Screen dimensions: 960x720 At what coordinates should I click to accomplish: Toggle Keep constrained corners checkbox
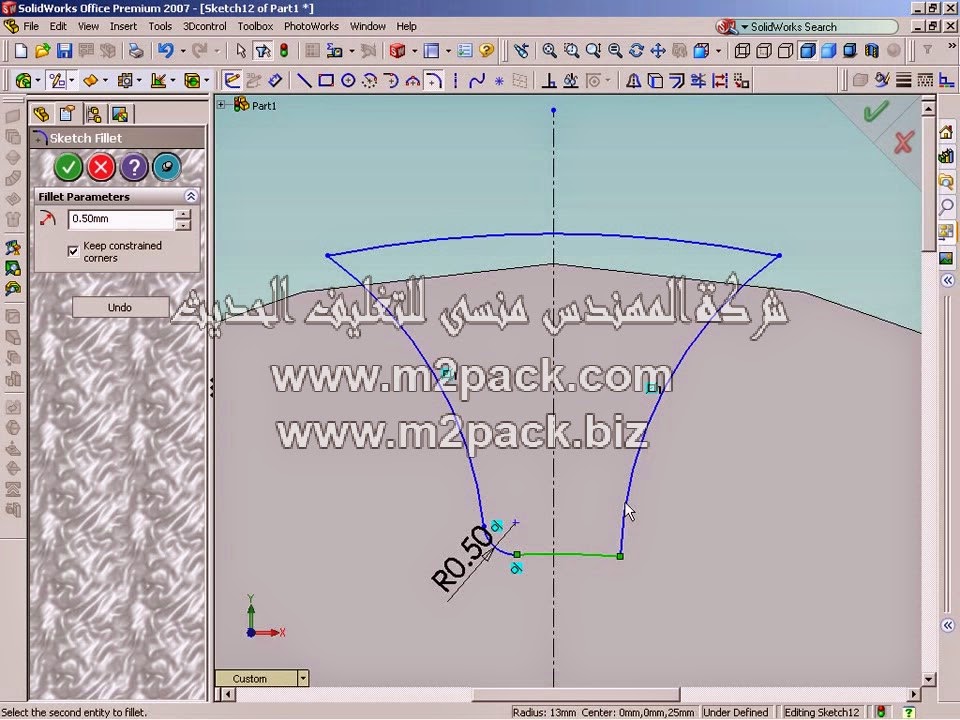tap(73, 251)
